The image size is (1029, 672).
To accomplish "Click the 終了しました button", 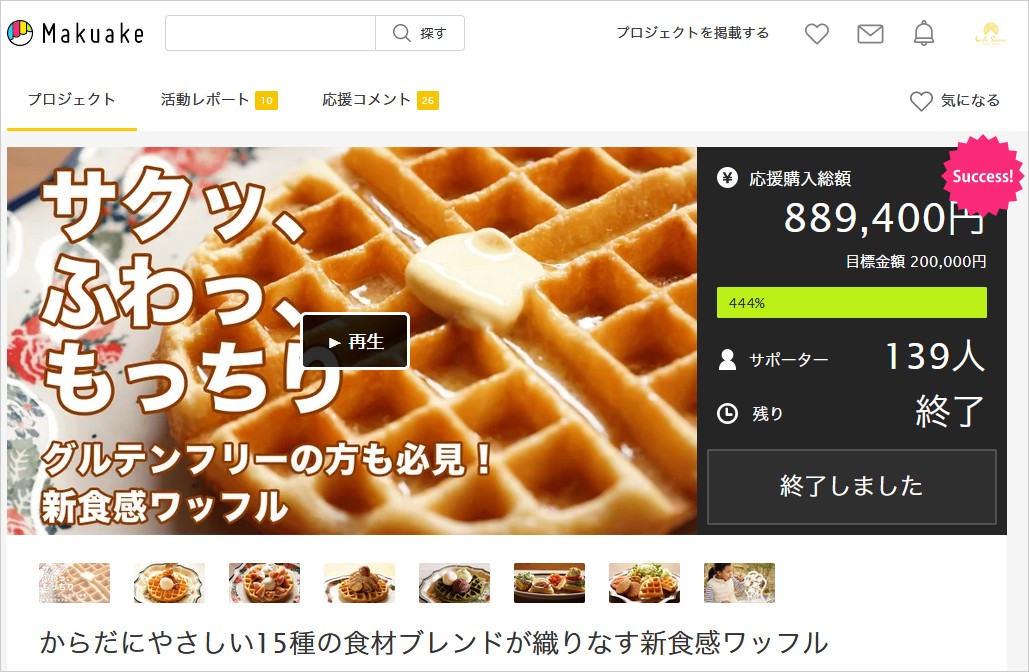I will 852,486.
